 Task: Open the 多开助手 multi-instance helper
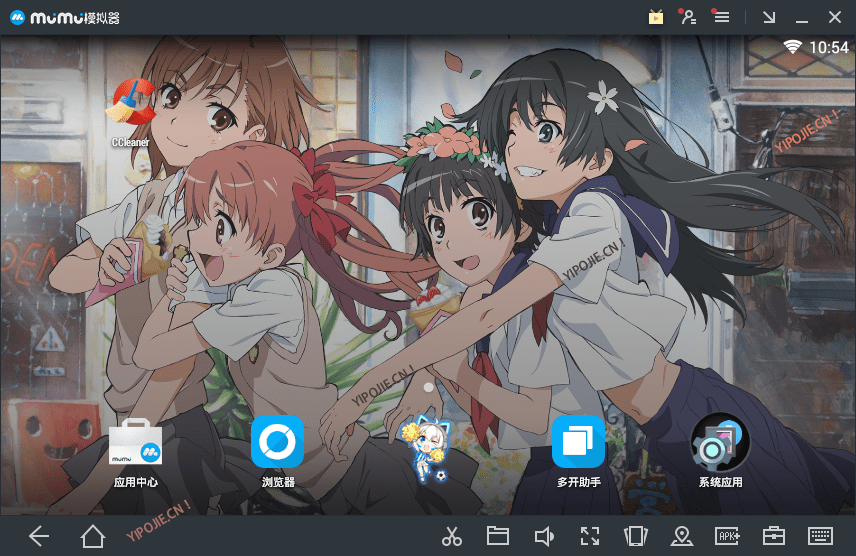(578, 442)
